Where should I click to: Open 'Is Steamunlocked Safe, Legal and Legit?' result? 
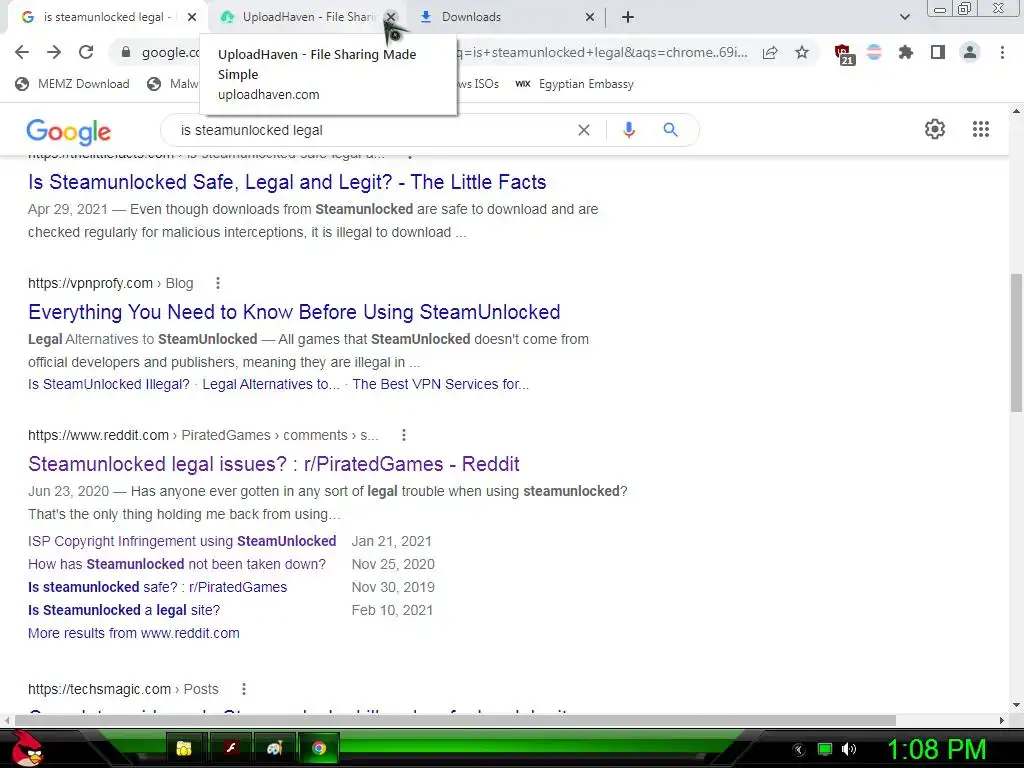point(287,182)
